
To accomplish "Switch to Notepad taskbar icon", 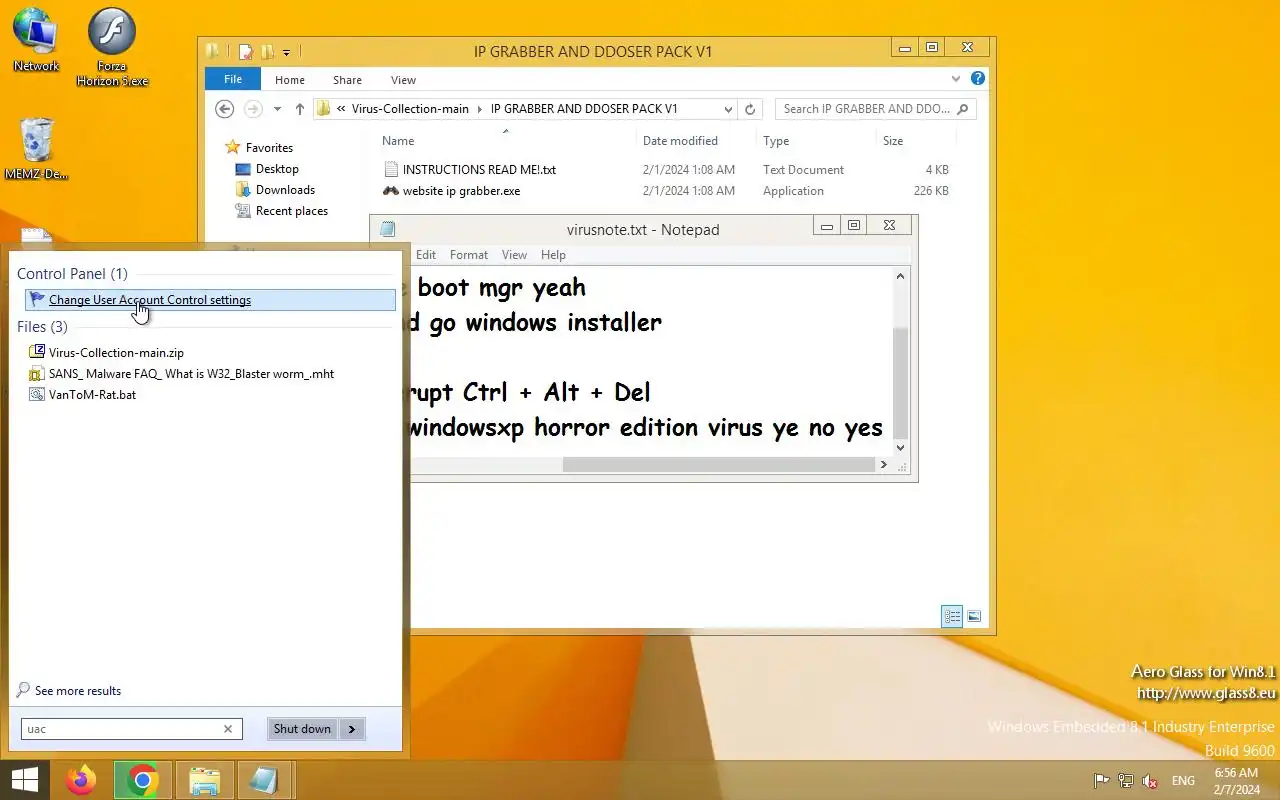I will (x=264, y=780).
